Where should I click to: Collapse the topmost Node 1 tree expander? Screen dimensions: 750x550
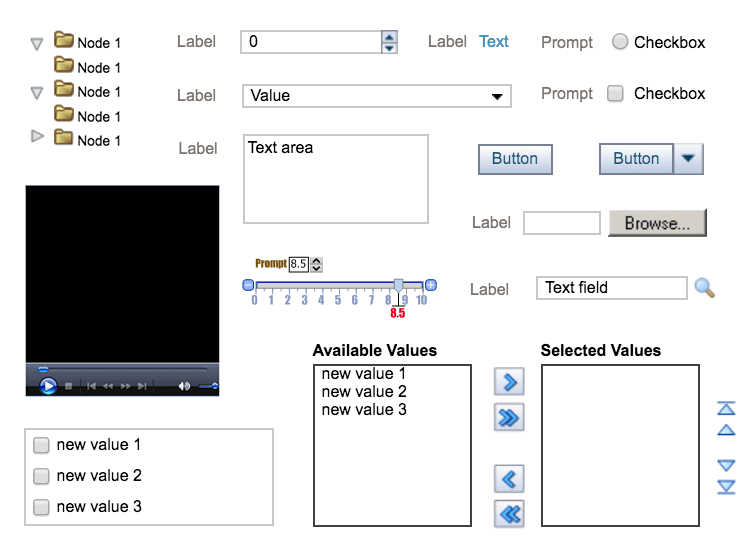click(37, 44)
